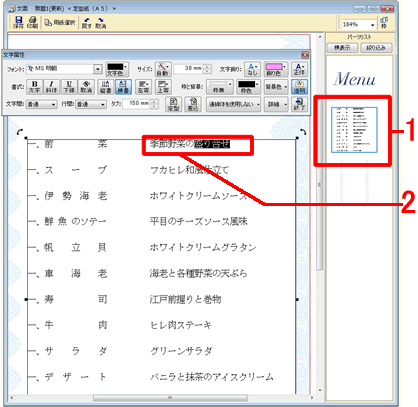Image resolution: width=418 pixels, height=407 pixels.
Task: Click the 終了 finish editing icon
Action: click(299, 104)
